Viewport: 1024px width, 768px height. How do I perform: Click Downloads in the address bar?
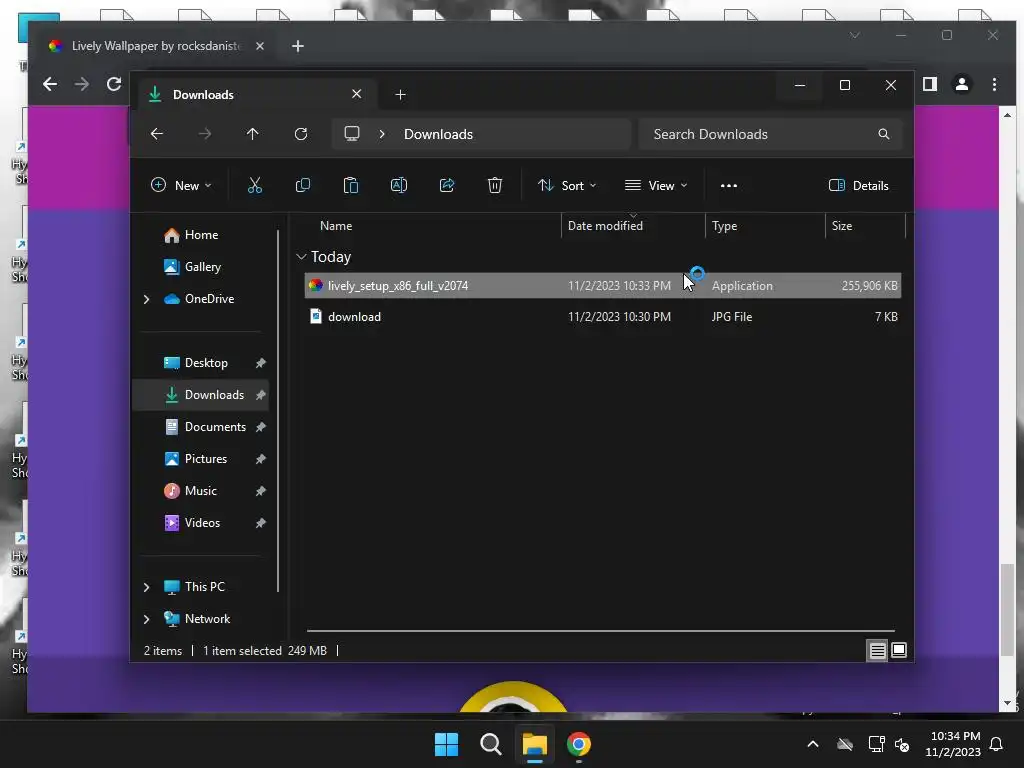point(438,134)
